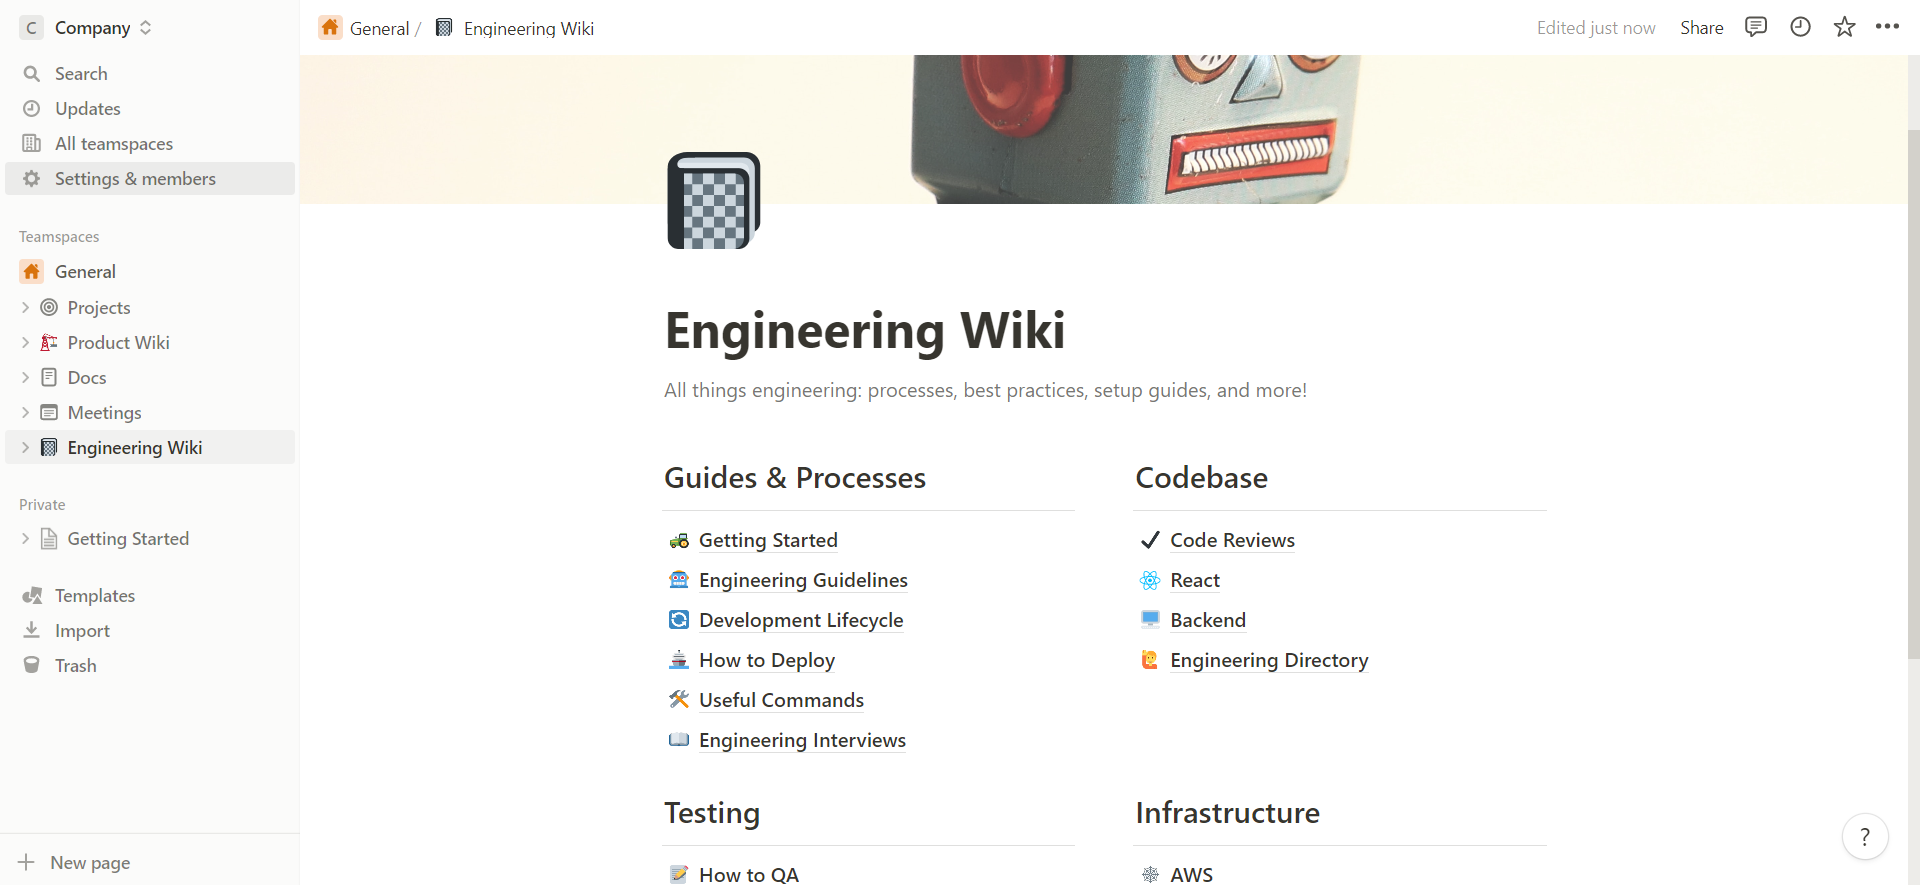Click the Codebase heading

1201,478
